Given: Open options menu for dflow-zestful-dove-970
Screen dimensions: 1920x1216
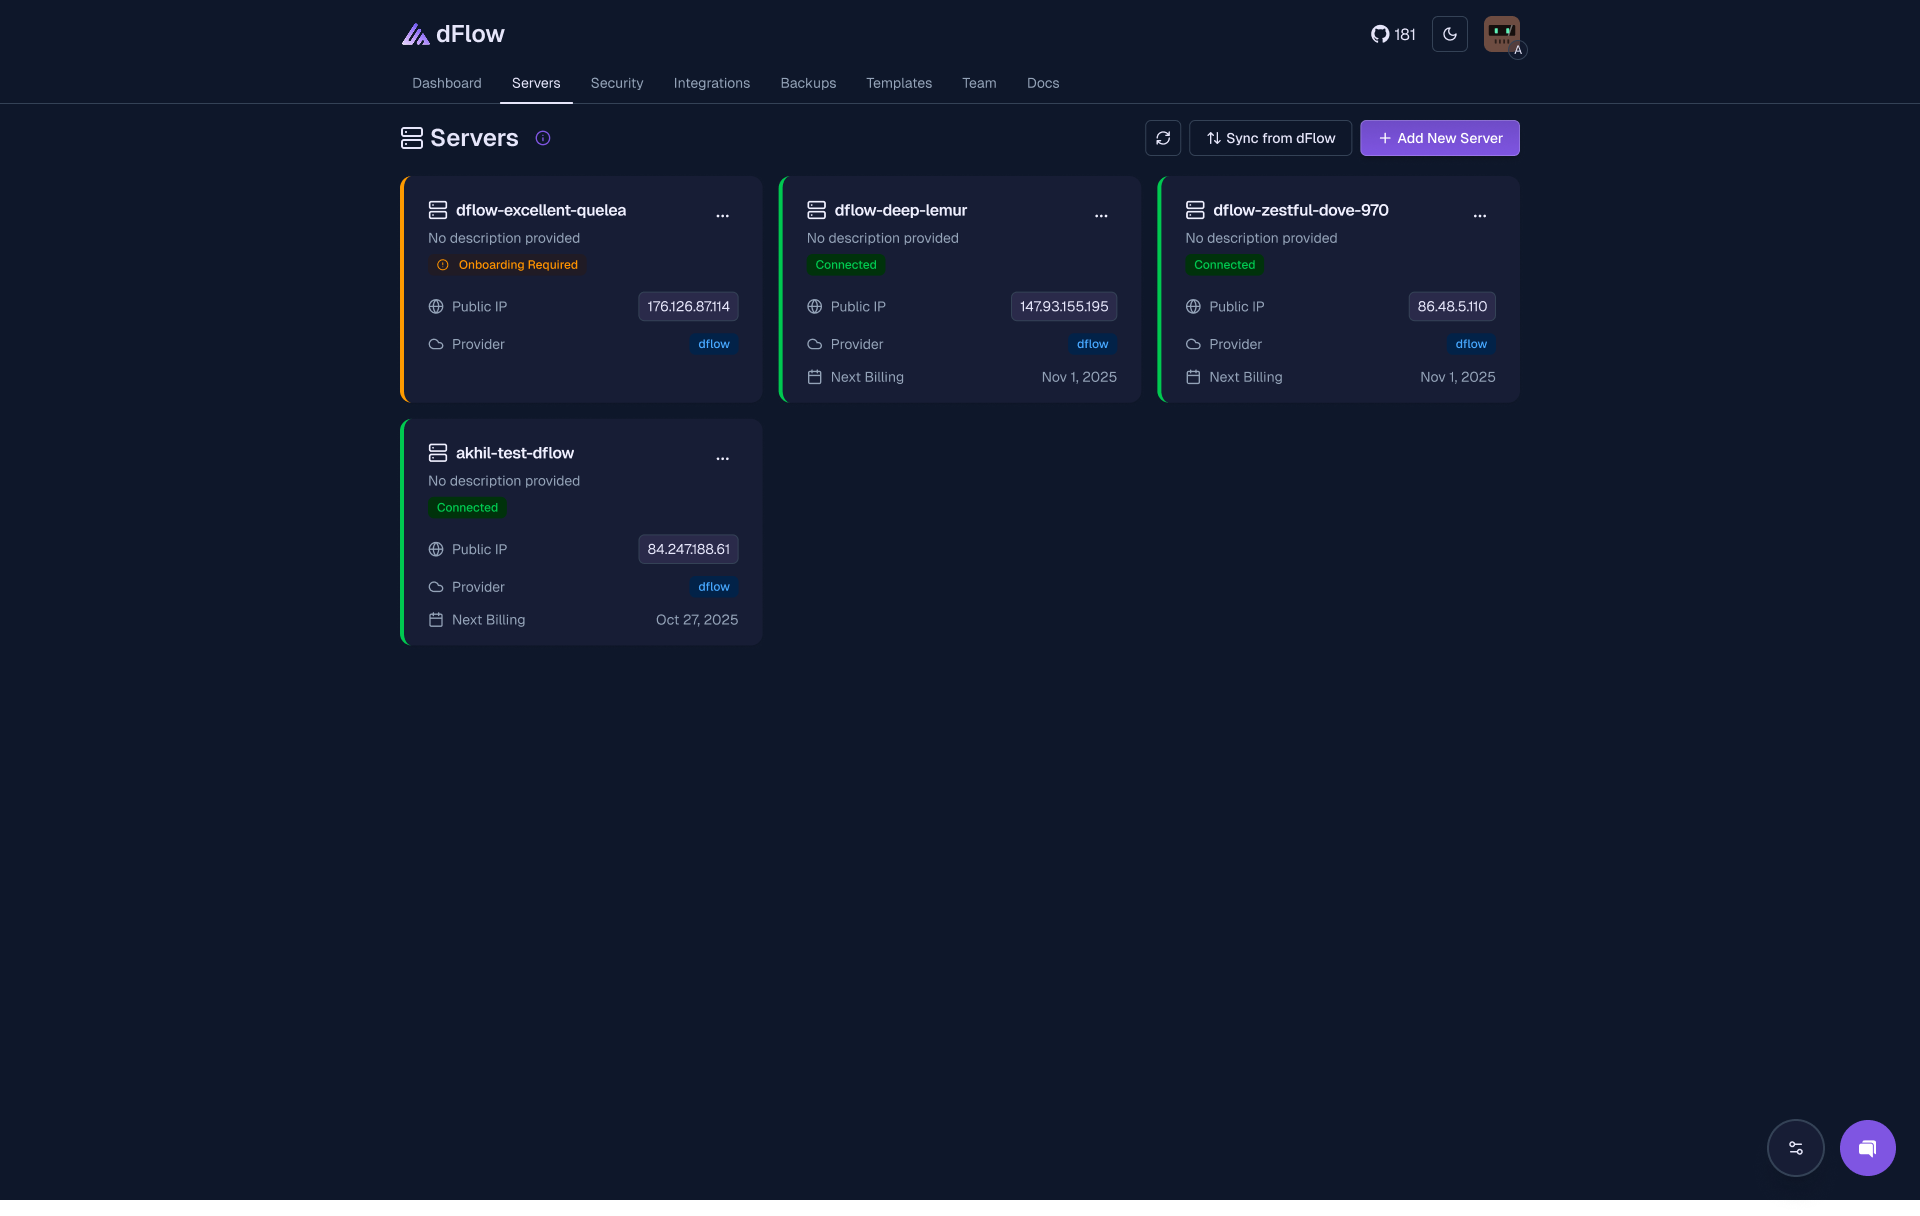Looking at the screenshot, I should (x=1479, y=215).
